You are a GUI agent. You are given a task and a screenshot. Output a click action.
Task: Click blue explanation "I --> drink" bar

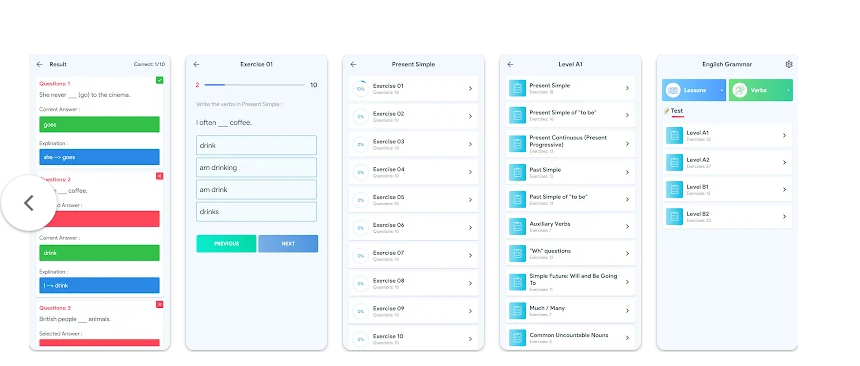coord(99,285)
